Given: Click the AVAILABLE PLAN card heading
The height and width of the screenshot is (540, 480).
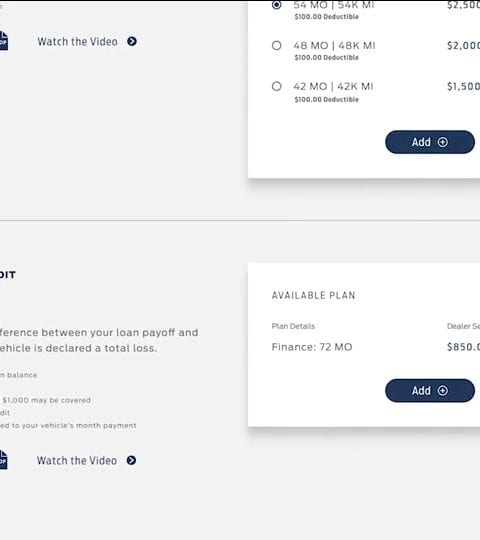Looking at the screenshot, I should click(313, 295).
